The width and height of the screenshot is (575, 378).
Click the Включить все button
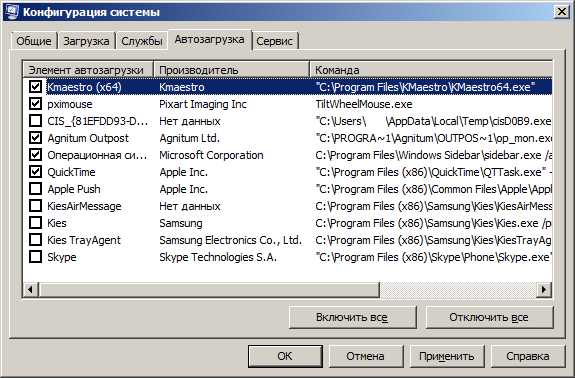point(352,317)
